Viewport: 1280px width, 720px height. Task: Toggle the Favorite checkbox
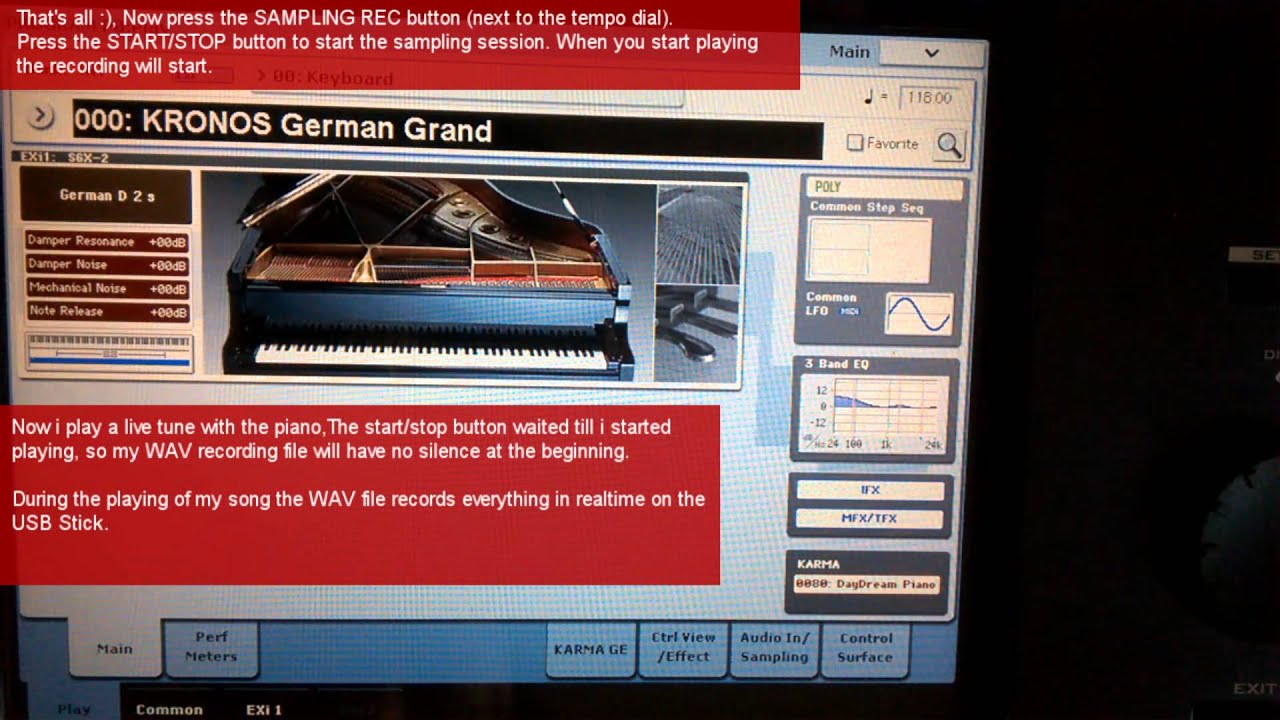(x=855, y=143)
